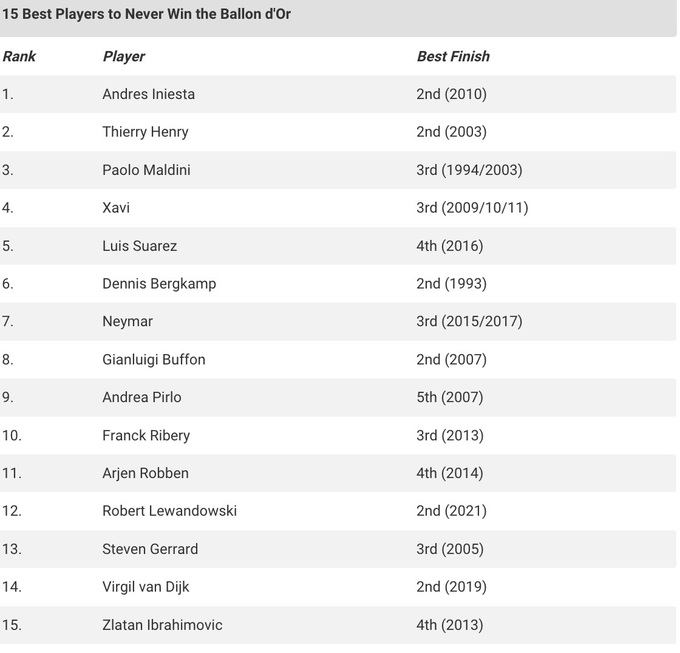The image size is (680, 653).
Task: Click the table title about Ballon d'Or
Action: tap(147, 15)
